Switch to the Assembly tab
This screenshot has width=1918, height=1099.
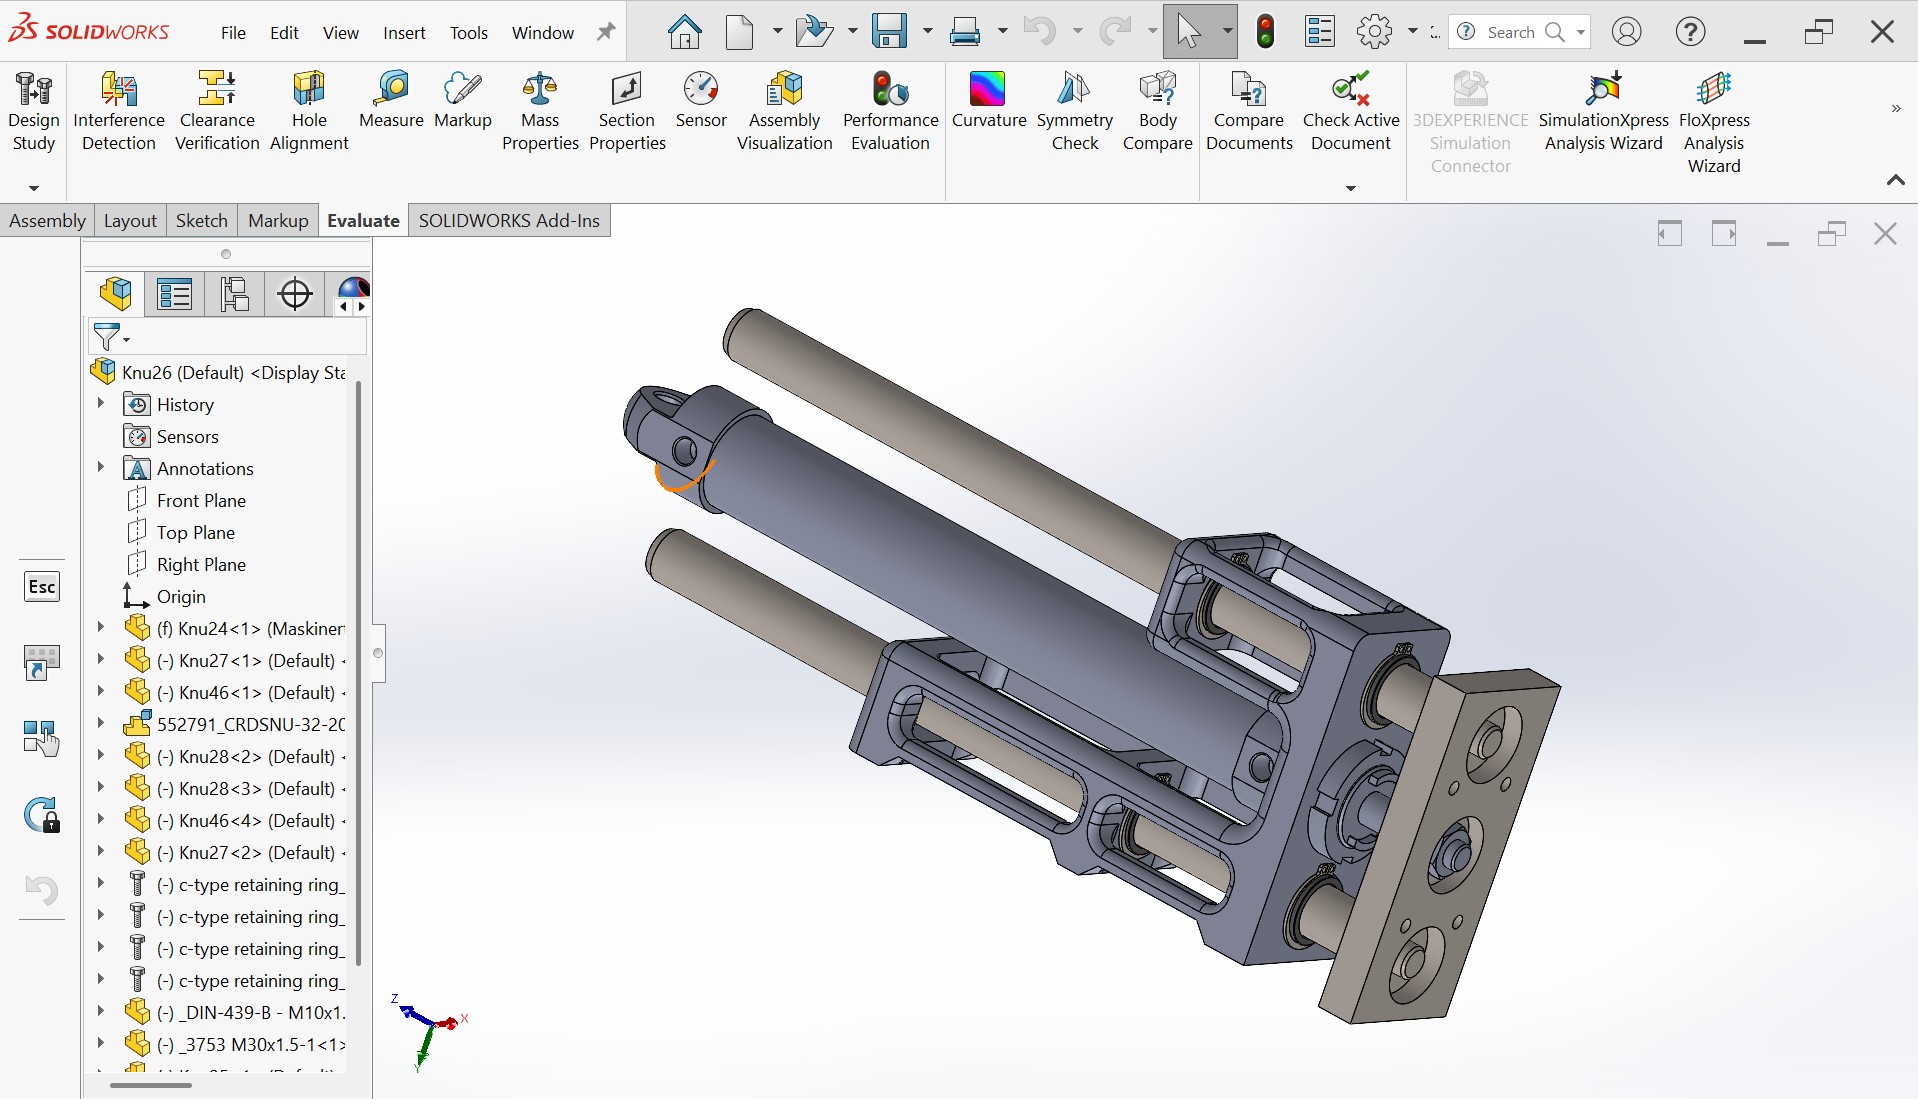(x=47, y=221)
